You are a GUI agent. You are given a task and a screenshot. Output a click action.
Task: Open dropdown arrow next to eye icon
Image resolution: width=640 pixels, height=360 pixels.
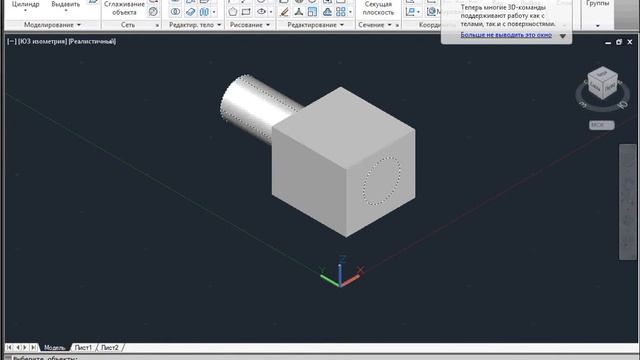pyautogui.click(x=271, y=12)
